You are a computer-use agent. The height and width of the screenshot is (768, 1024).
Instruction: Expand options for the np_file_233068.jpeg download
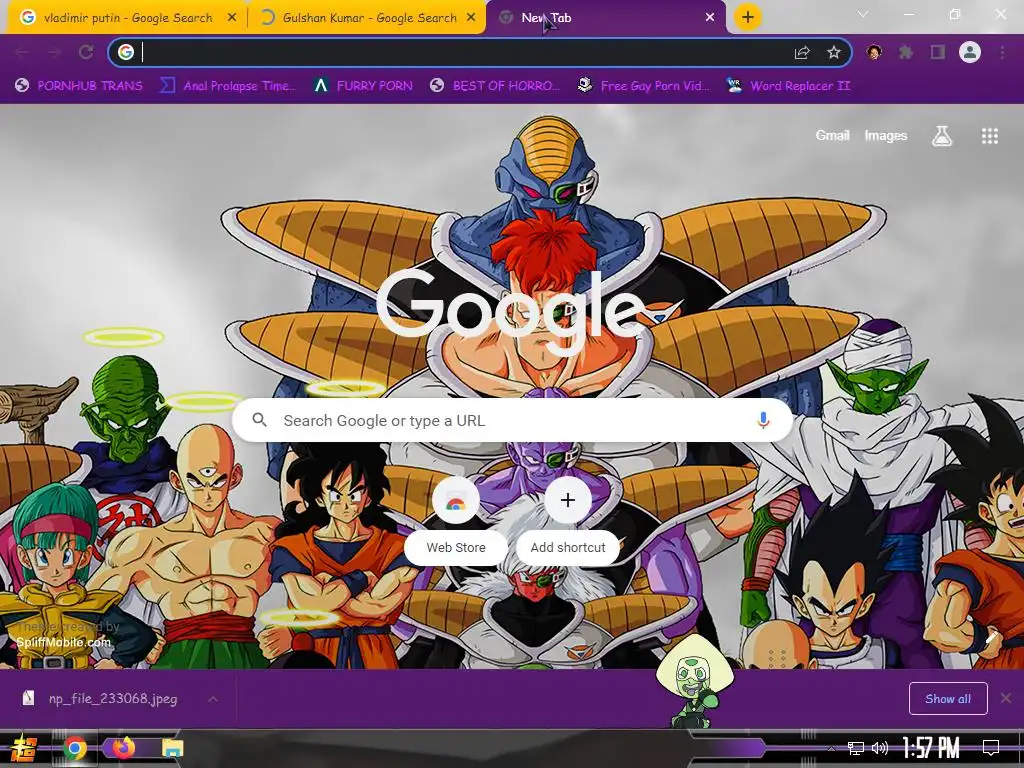tap(213, 699)
